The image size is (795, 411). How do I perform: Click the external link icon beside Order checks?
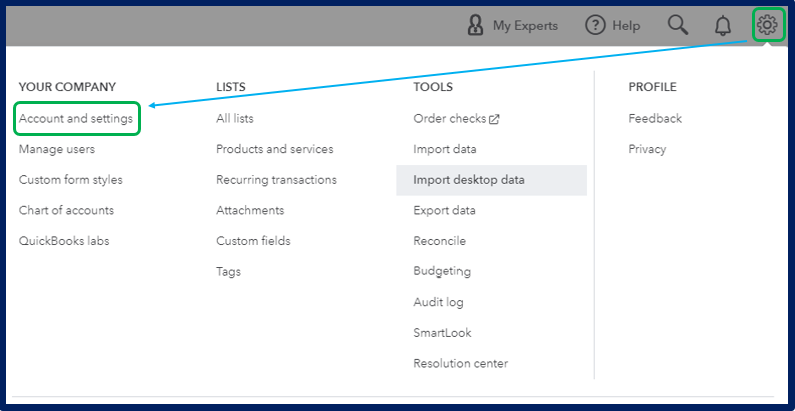[x=494, y=120]
